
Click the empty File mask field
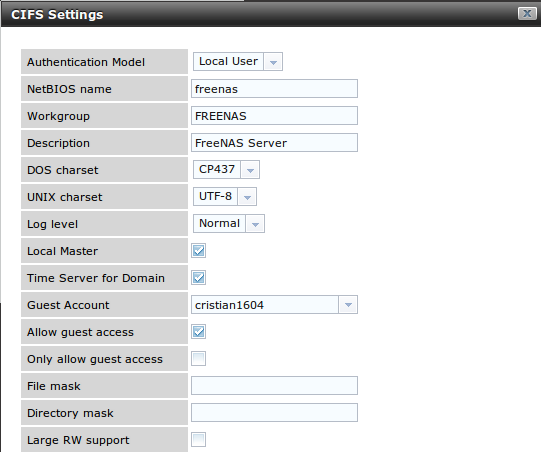[274, 385]
